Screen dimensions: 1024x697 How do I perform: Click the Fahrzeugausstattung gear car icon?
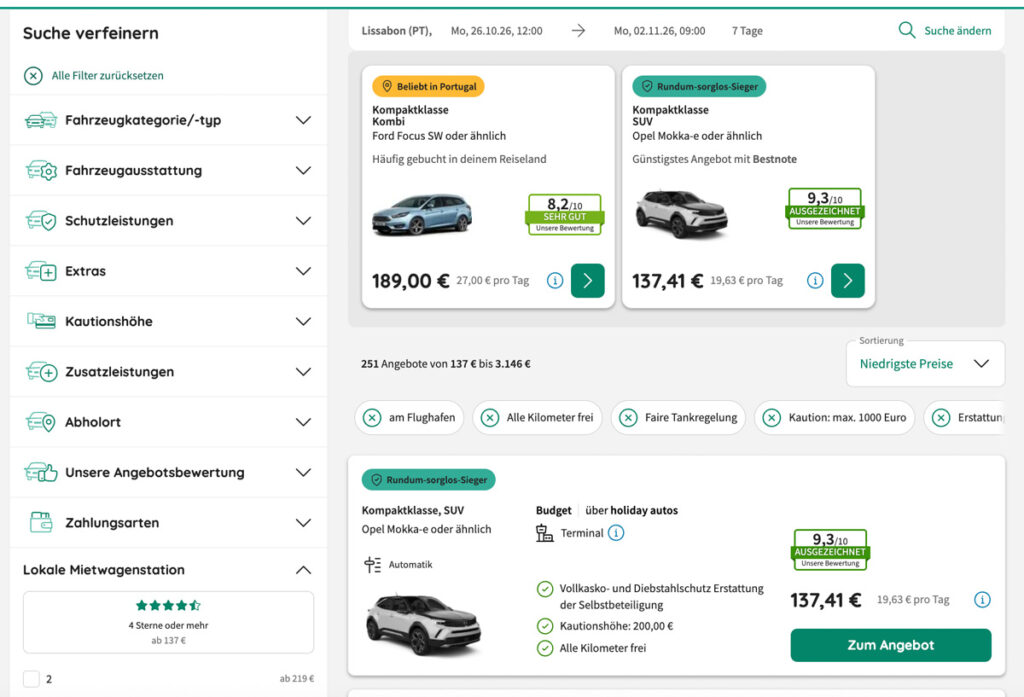point(40,170)
